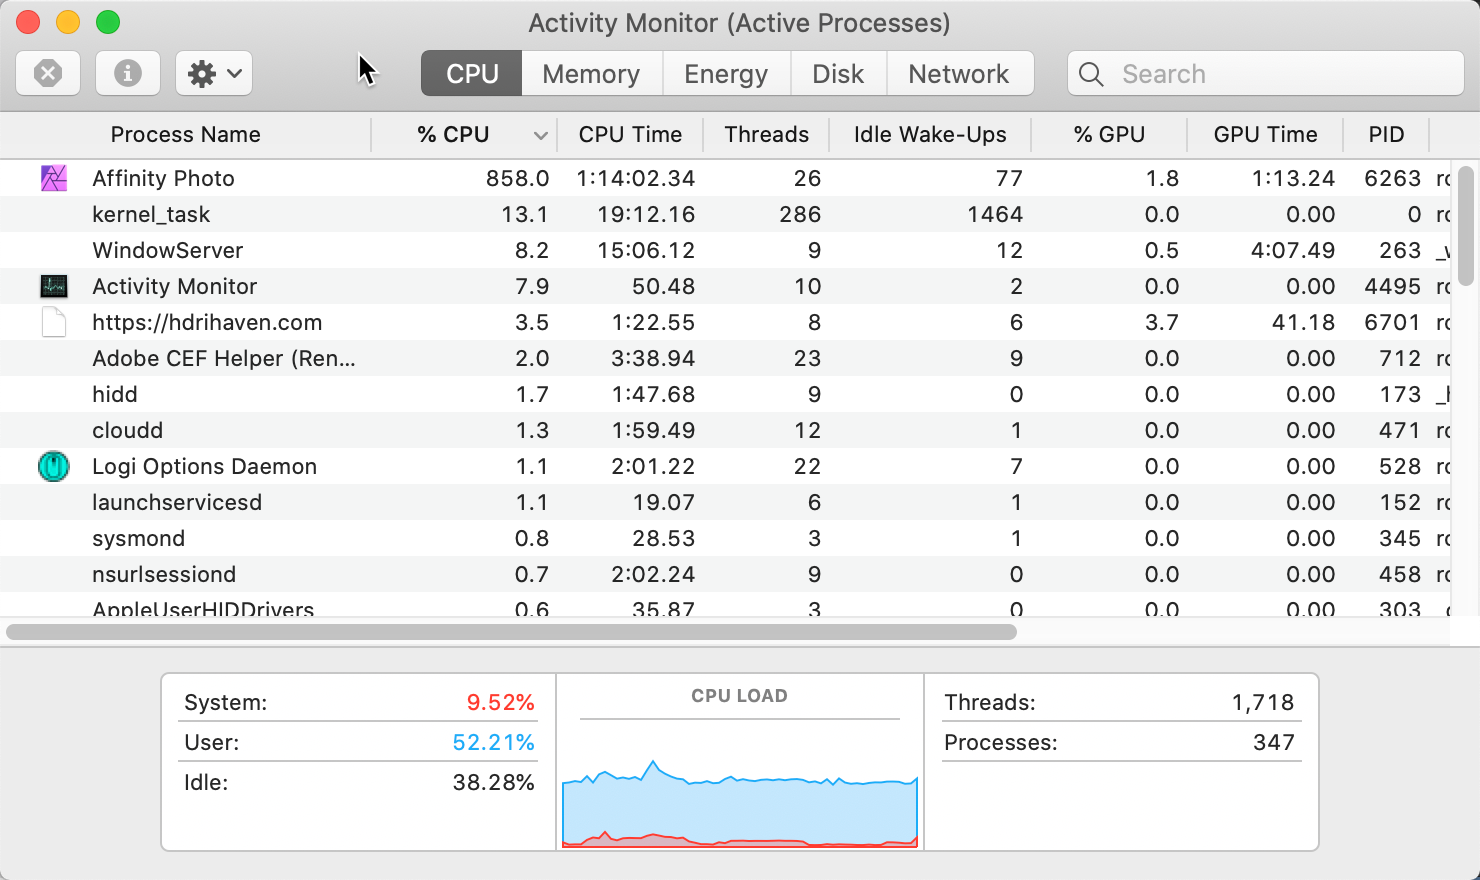Switch to the Network tab
The image size is (1480, 880).
pos(959,73)
